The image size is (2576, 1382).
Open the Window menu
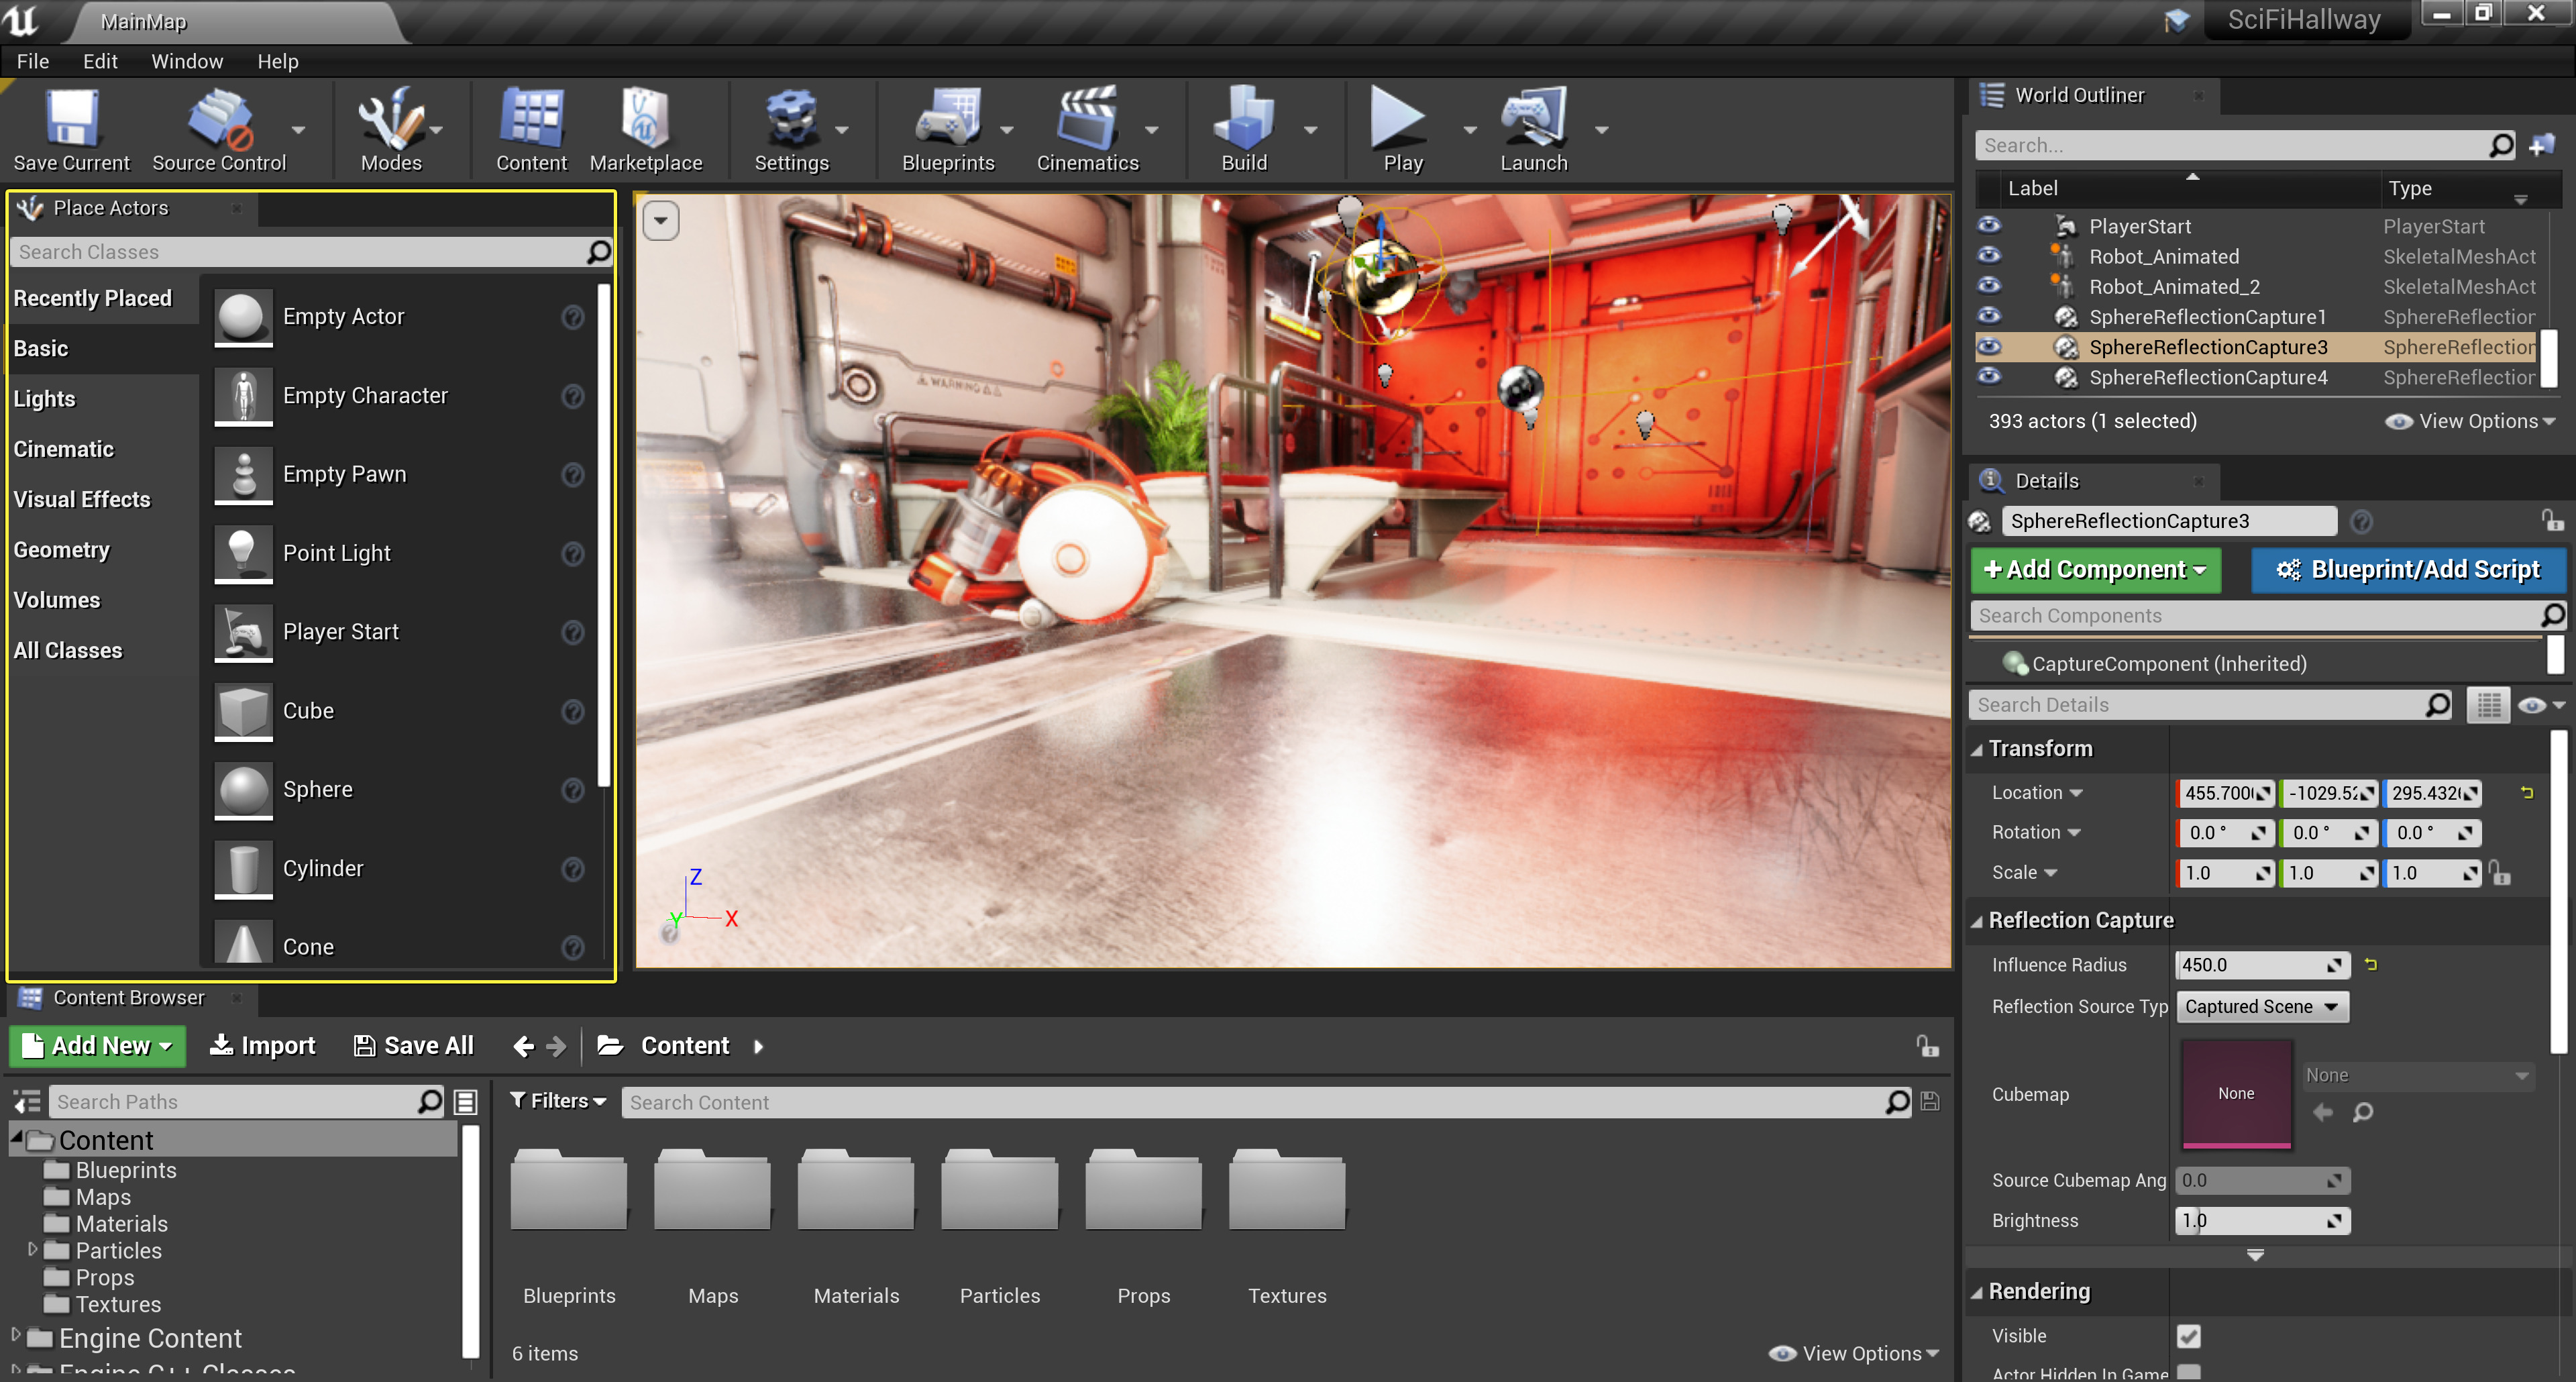point(187,61)
